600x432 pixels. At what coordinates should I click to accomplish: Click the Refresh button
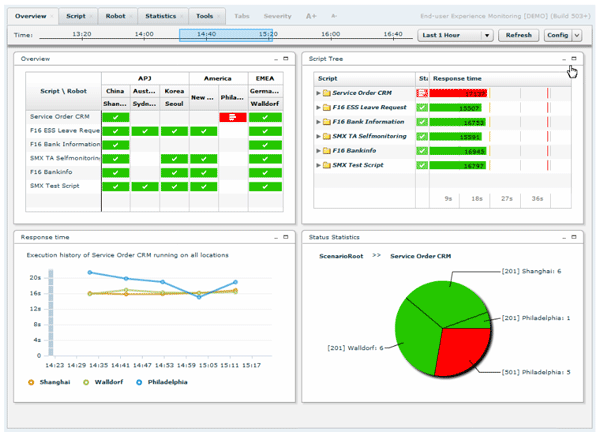[518, 35]
